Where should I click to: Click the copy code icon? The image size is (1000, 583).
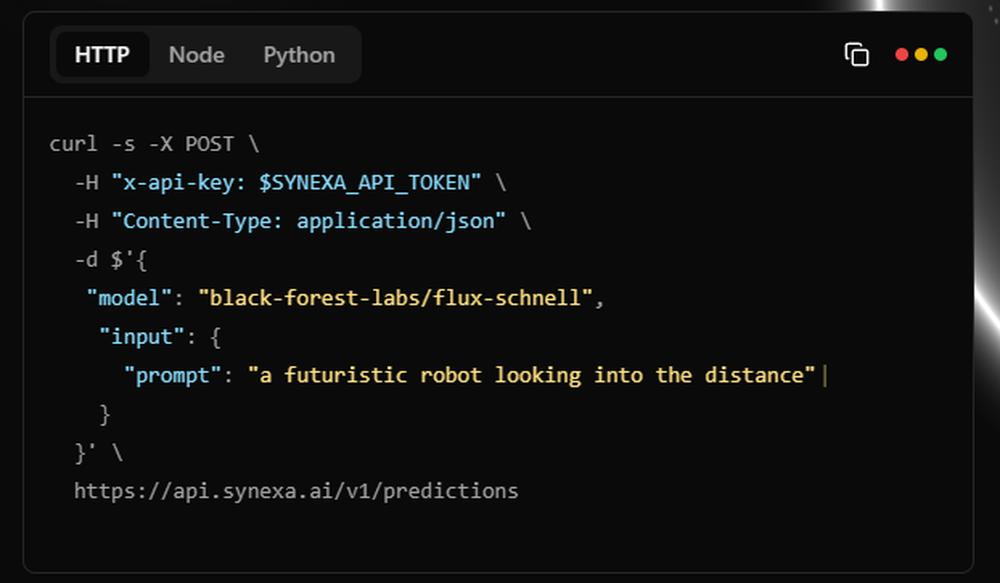point(856,55)
